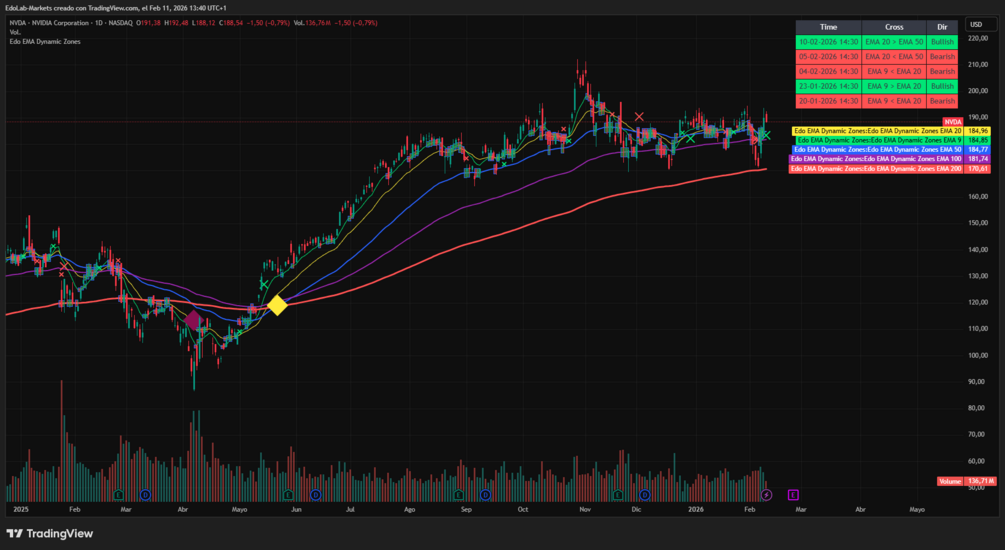Click the TradingView logo
1005x550 pixels.
coord(50,533)
